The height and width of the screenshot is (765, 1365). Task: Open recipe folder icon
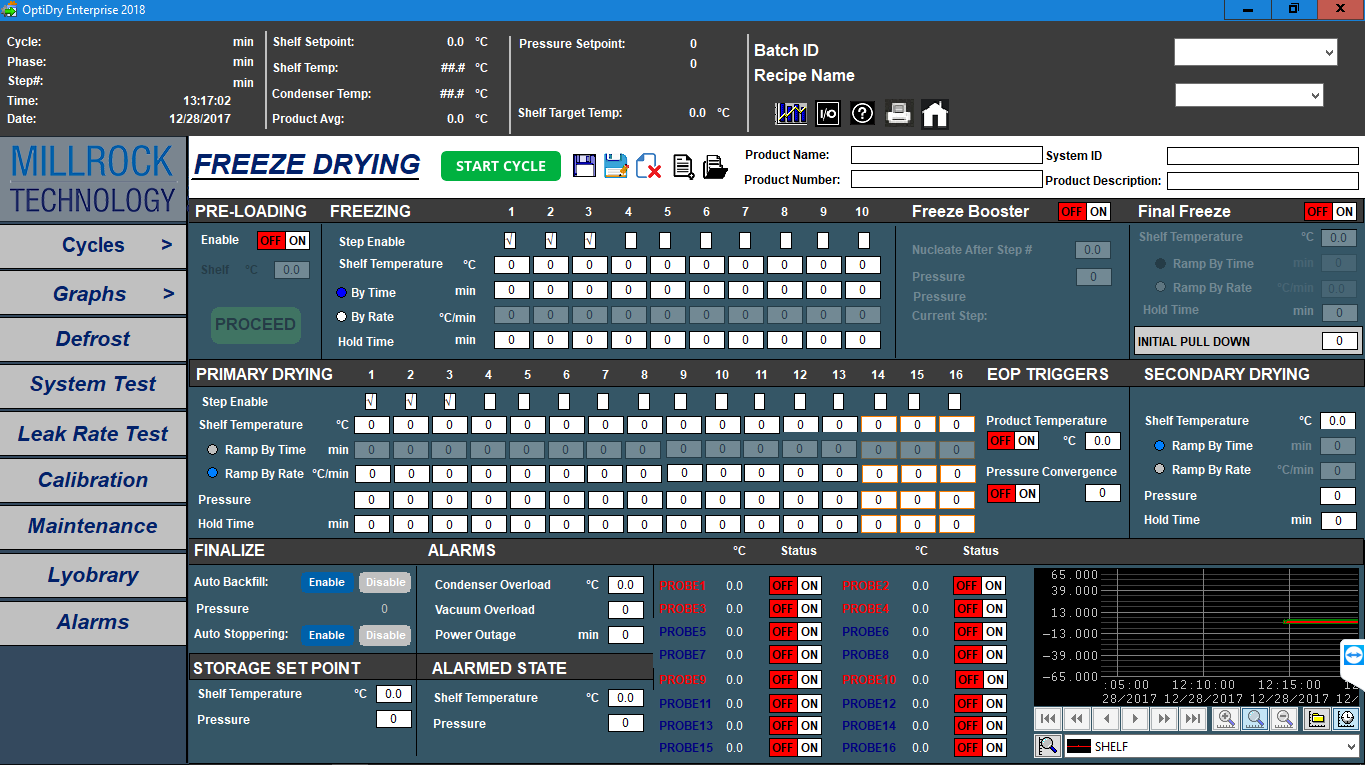pyautogui.click(x=715, y=167)
